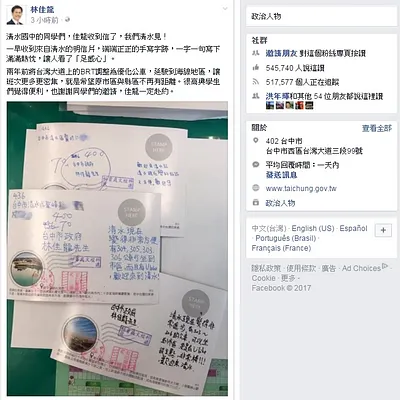Open the 更多 footer dropdown
This screenshot has height=400, width=400.
(x=288, y=278)
